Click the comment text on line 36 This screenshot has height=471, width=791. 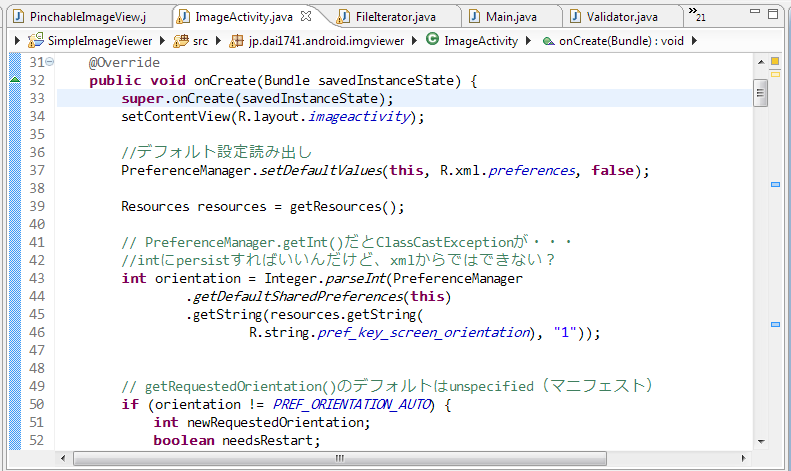(216, 152)
